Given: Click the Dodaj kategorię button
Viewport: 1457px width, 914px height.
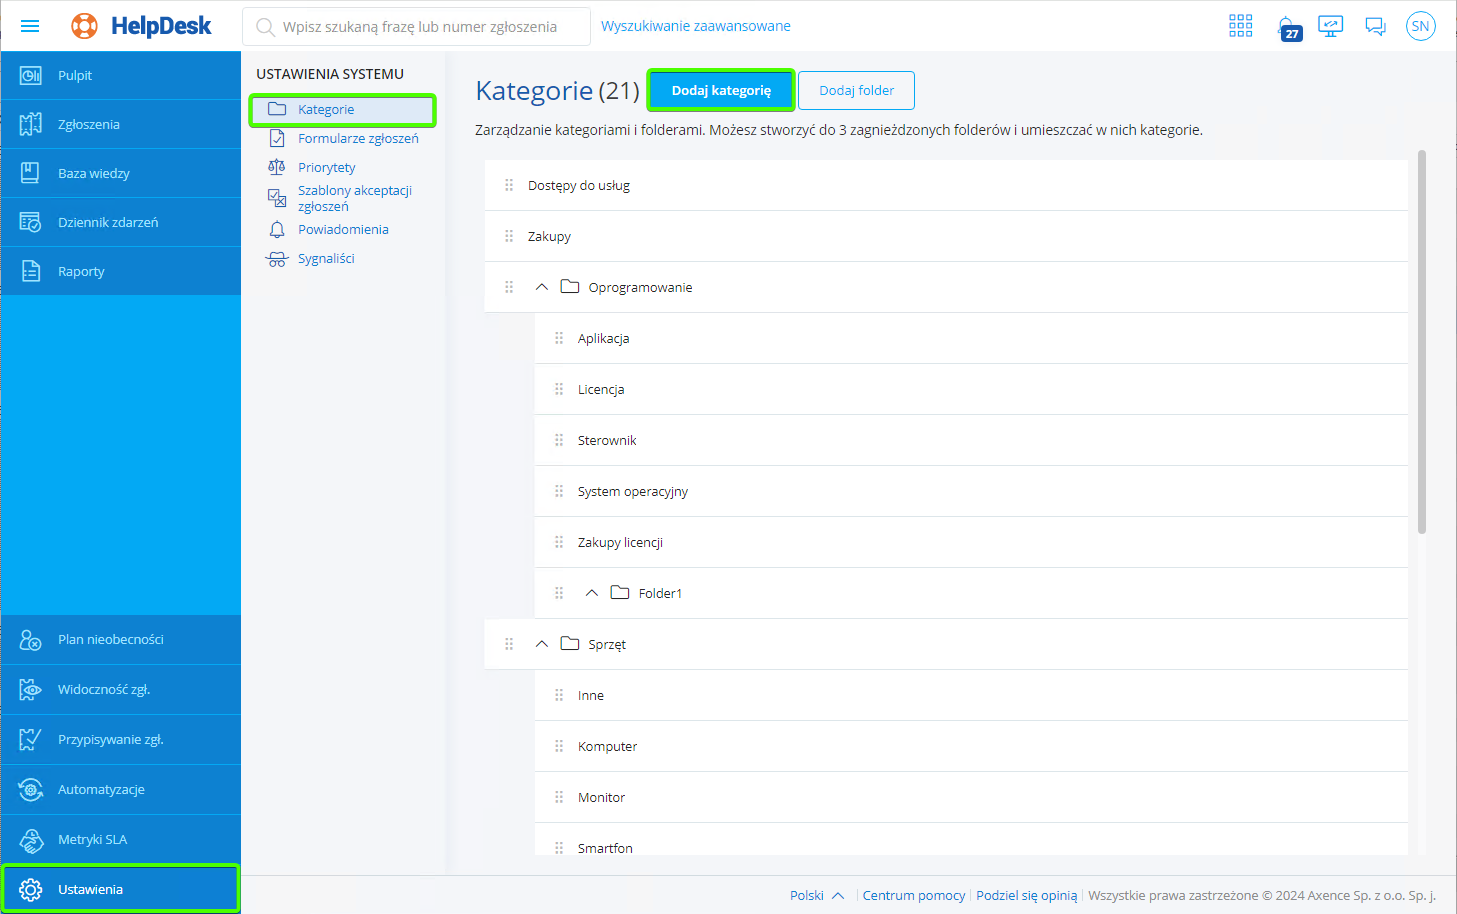Looking at the screenshot, I should [720, 90].
